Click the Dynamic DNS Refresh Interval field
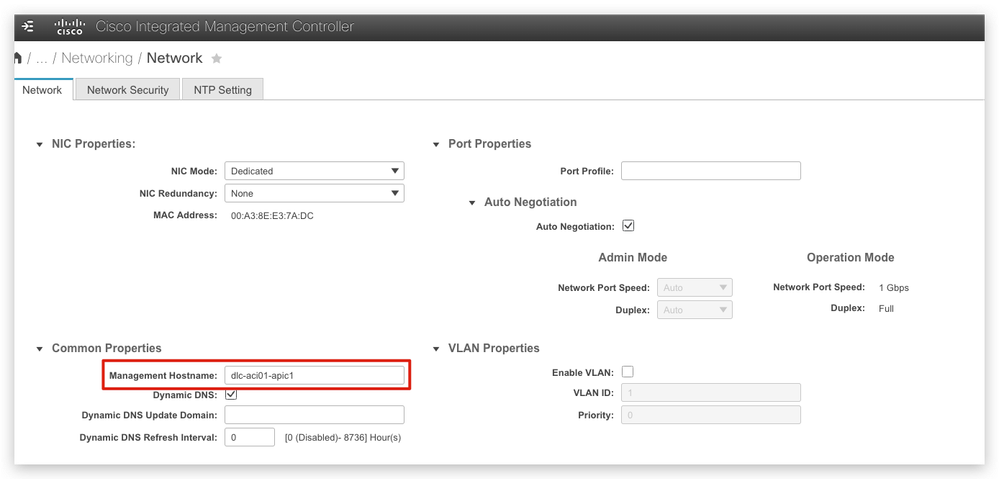 click(x=250, y=438)
